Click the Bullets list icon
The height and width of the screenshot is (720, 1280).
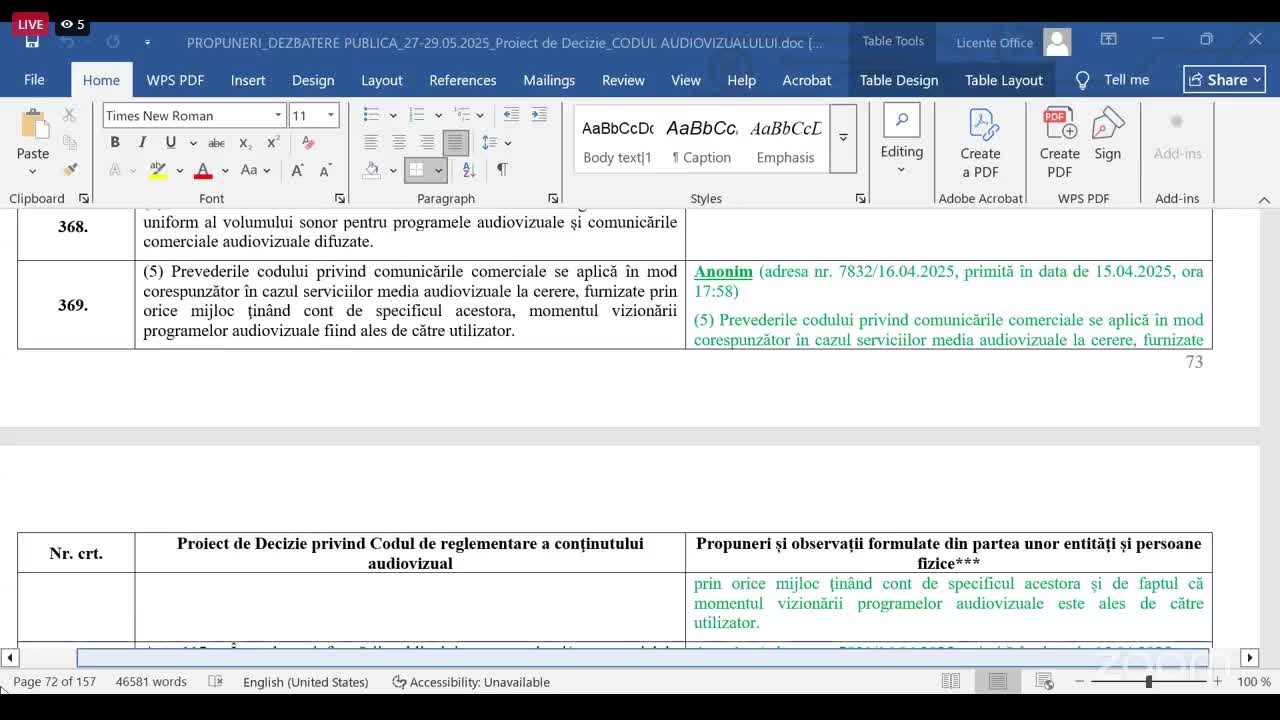pyautogui.click(x=372, y=115)
